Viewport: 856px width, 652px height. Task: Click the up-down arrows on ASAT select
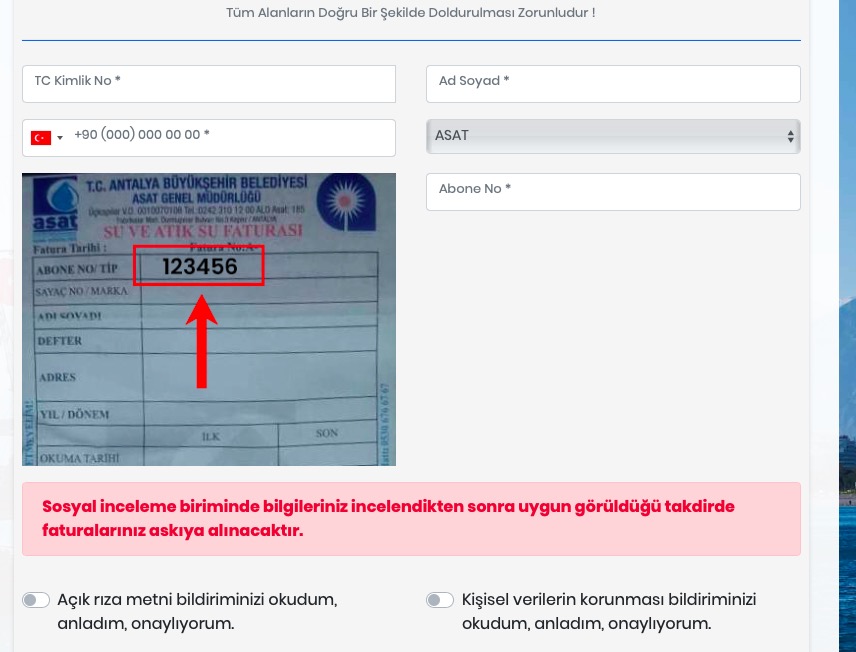coord(791,136)
